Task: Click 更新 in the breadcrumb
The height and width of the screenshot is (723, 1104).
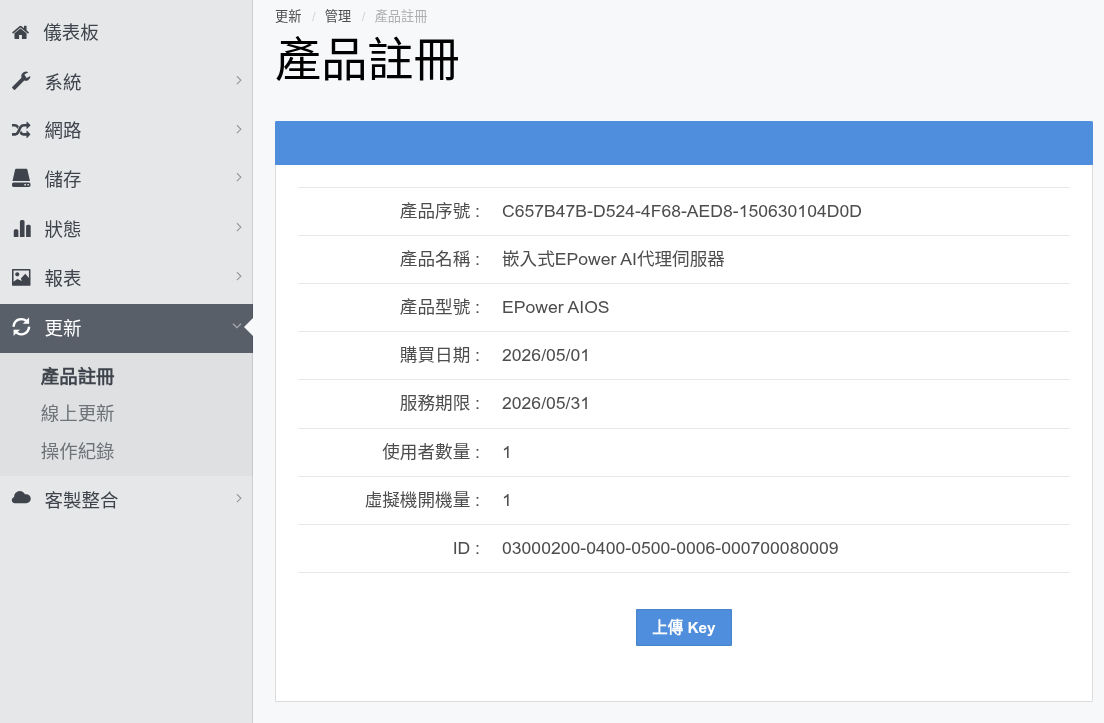Action: [x=288, y=16]
